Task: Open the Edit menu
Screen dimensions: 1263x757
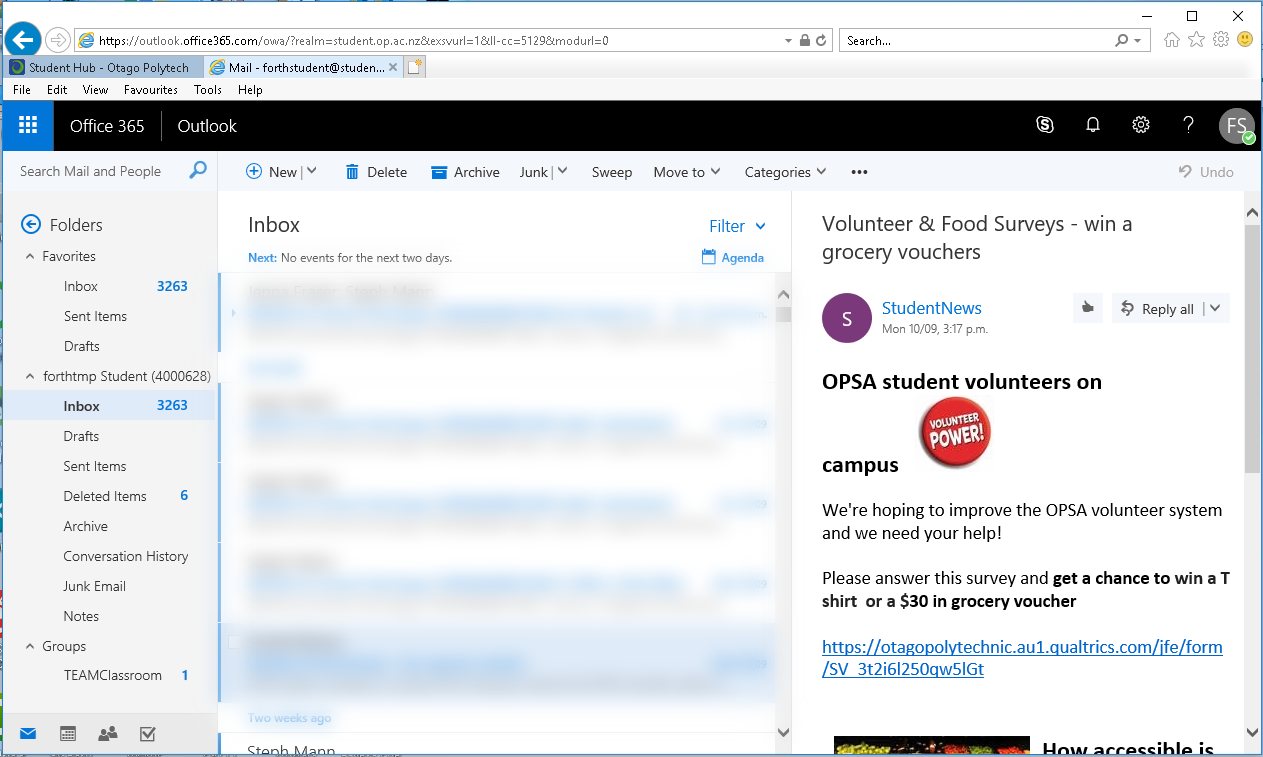Action: [x=57, y=89]
